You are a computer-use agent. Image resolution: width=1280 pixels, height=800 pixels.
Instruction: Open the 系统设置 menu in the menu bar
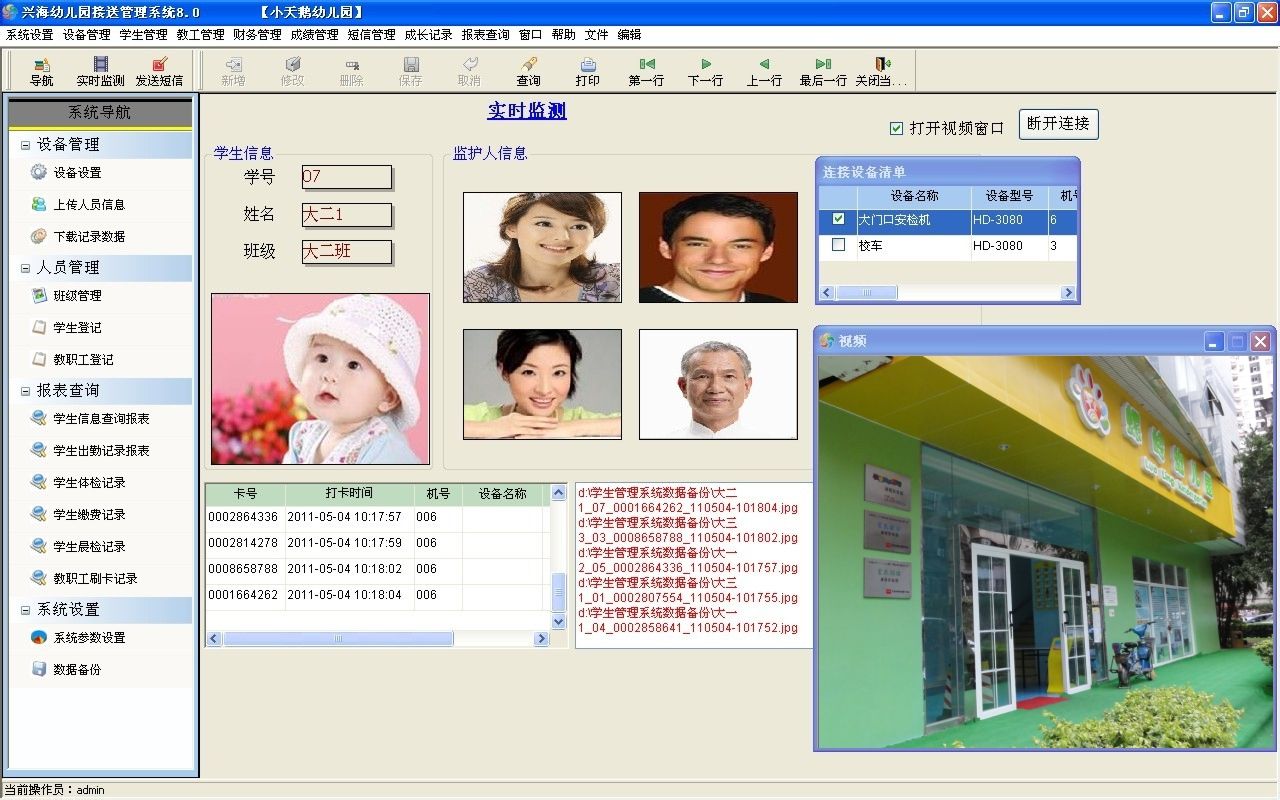[29, 34]
